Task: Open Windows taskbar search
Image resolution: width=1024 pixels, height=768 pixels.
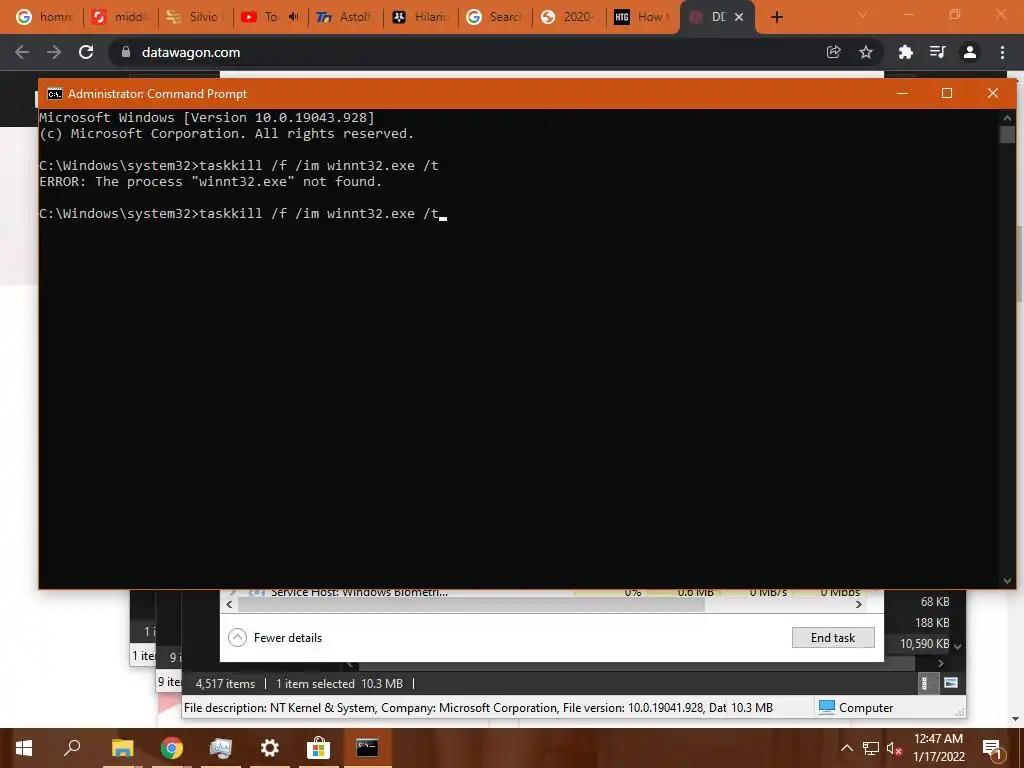Action: click(x=72, y=748)
